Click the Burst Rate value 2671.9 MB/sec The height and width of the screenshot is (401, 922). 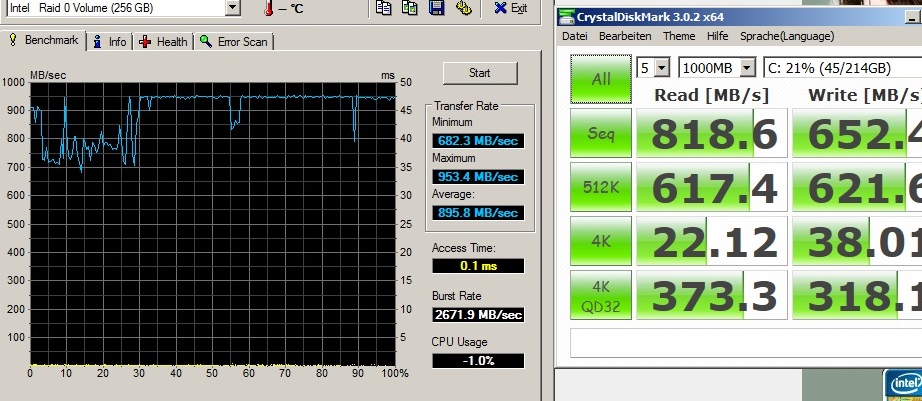(x=477, y=315)
